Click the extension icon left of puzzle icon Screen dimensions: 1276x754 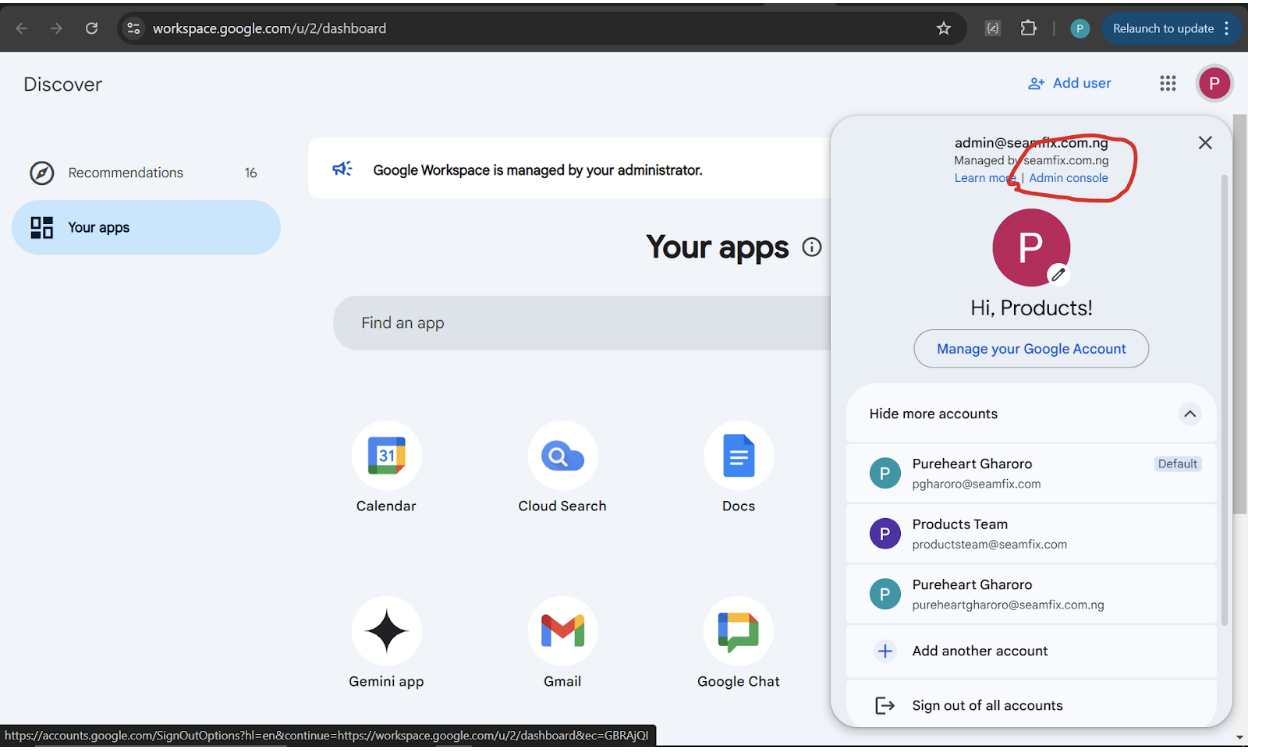[x=992, y=28]
